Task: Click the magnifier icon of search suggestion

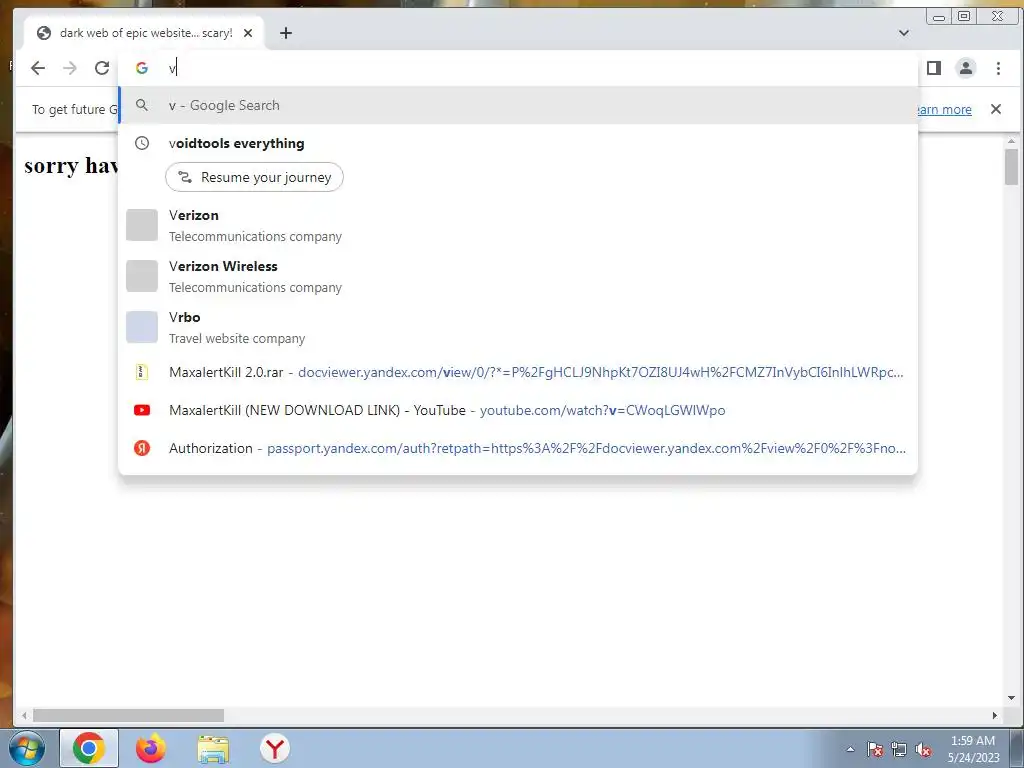Action: 142,105
